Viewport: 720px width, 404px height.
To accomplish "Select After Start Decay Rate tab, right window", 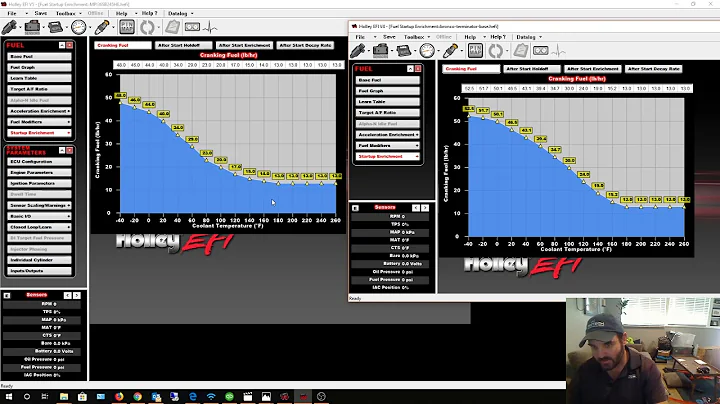I will tap(653, 69).
